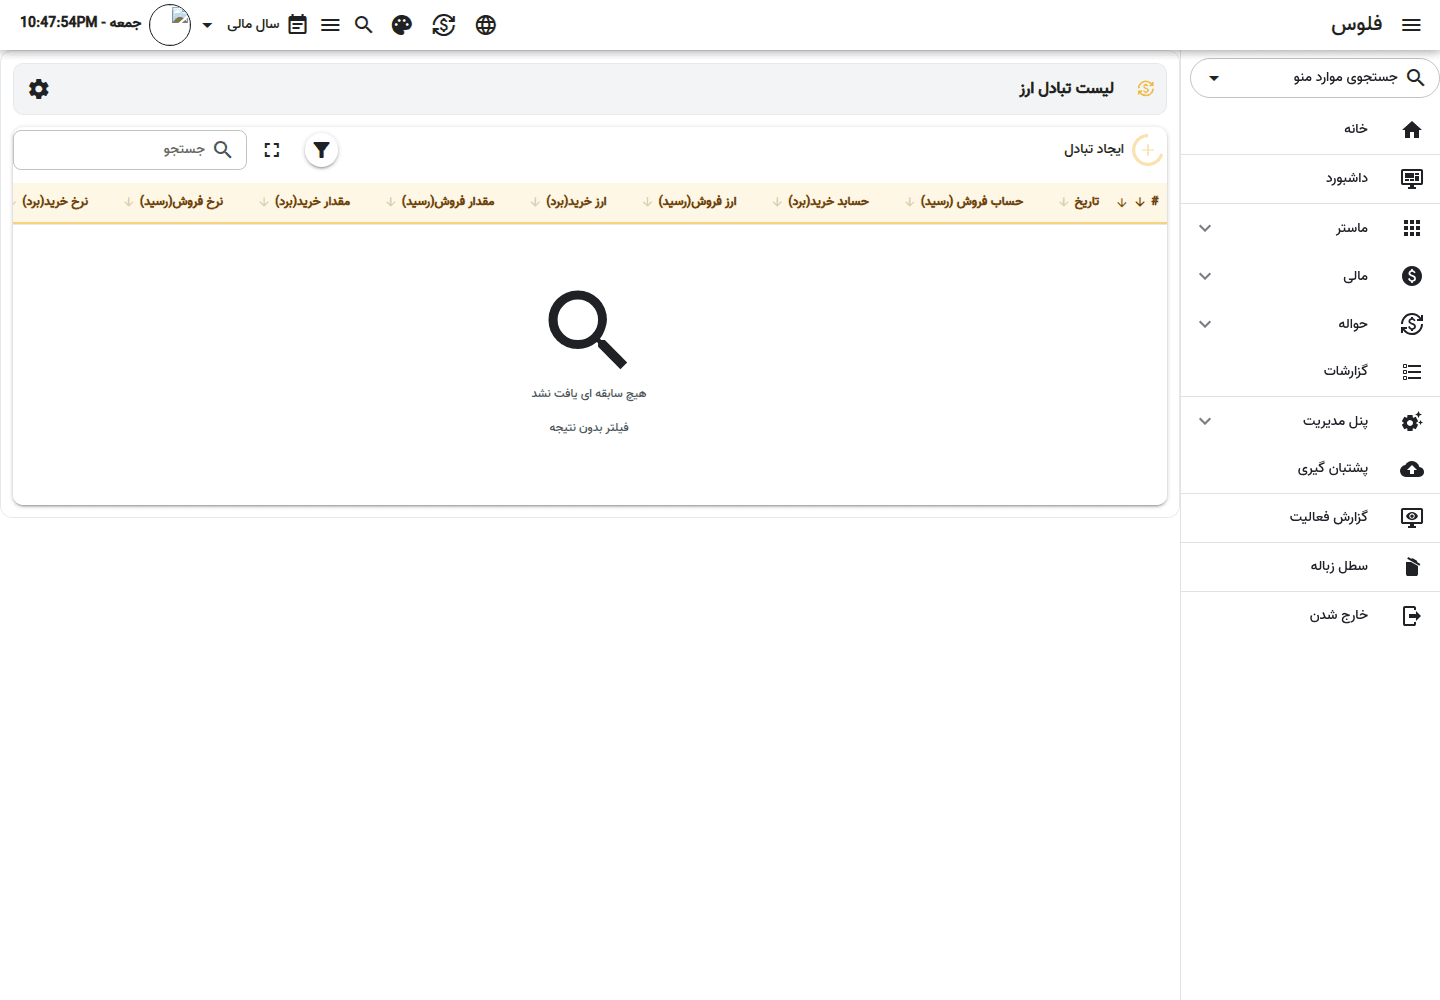
Task: Click the مالی dollar coin icon
Action: (1412, 276)
